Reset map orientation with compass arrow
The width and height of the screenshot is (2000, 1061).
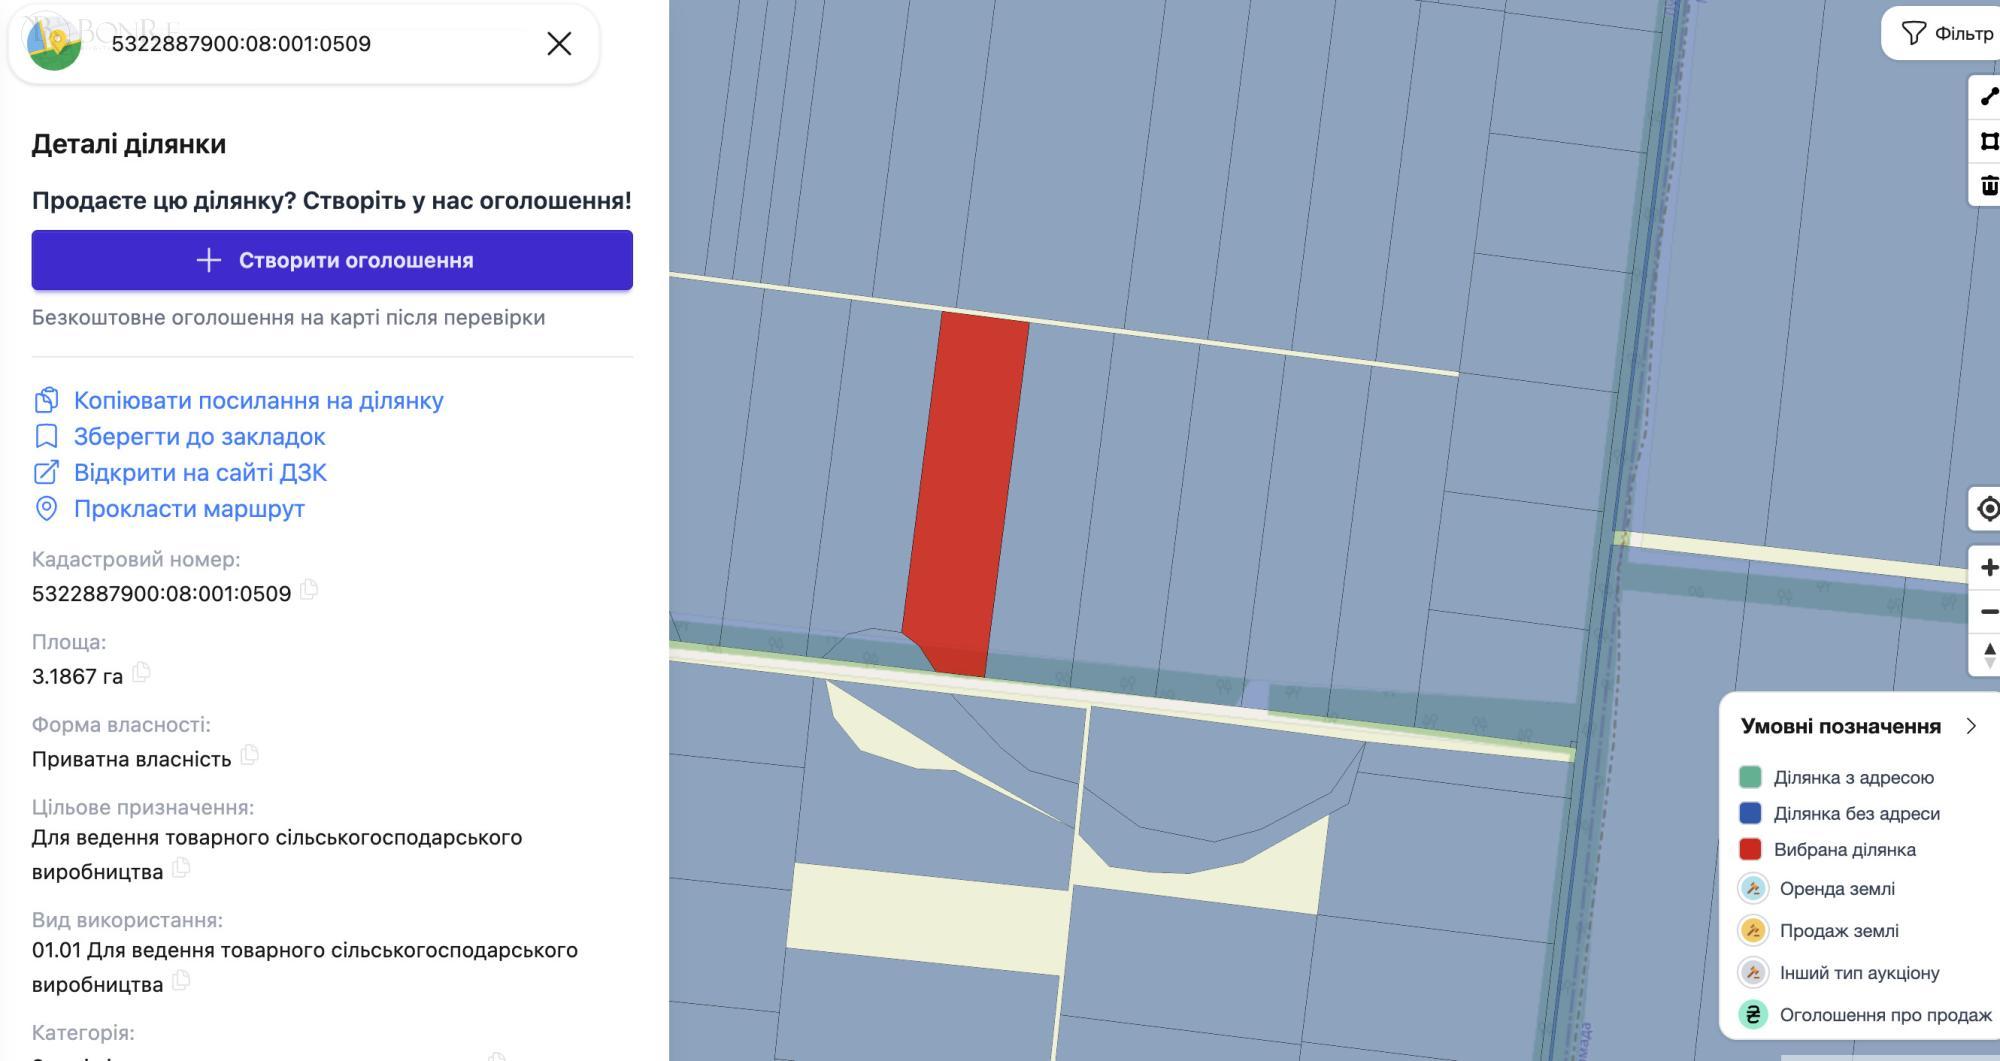coord(1988,656)
